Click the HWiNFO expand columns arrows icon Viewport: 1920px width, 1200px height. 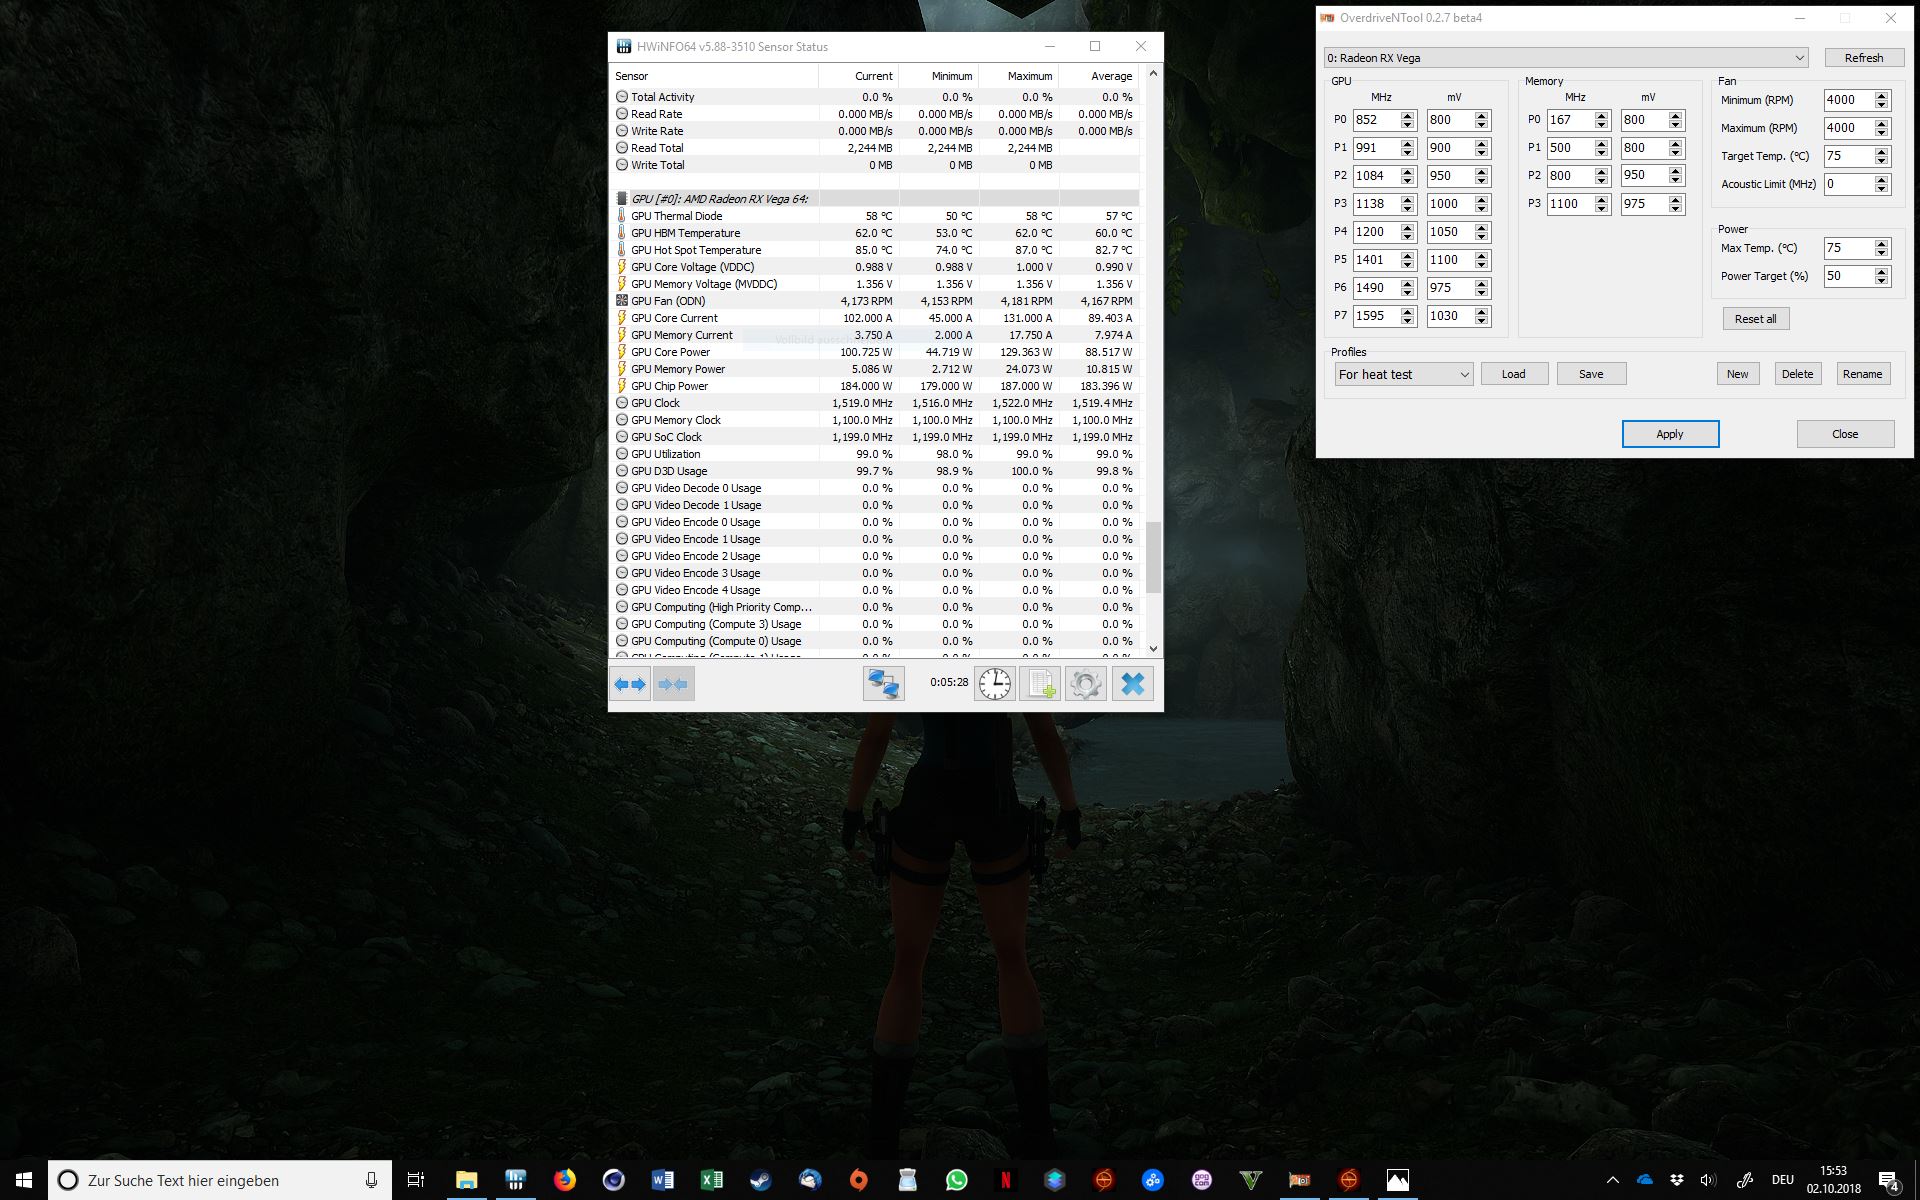pyautogui.click(x=630, y=684)
